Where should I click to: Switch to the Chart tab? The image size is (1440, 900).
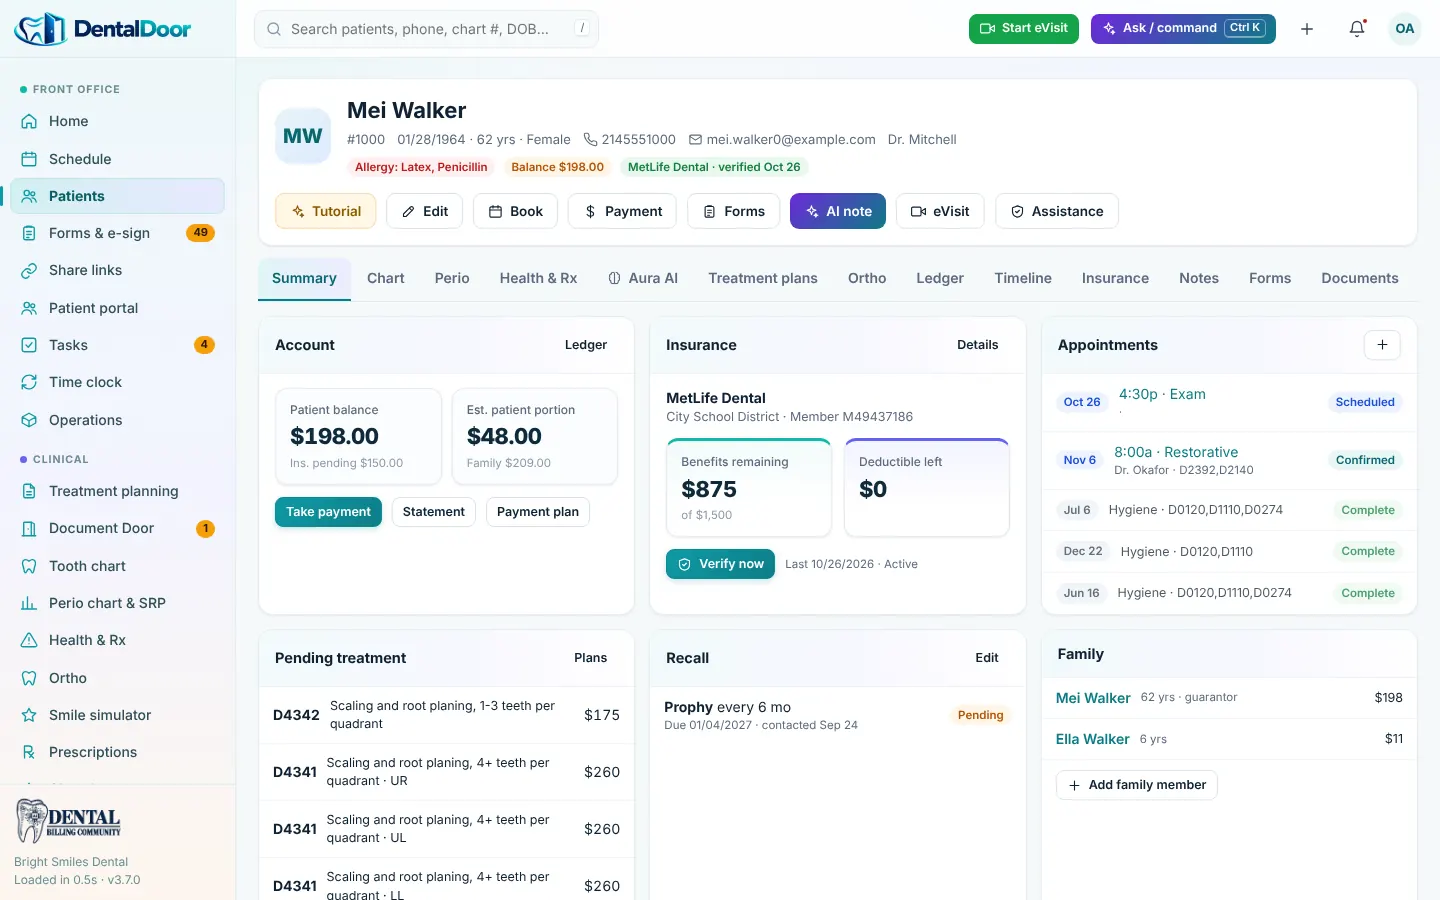(x=386, y=279)
